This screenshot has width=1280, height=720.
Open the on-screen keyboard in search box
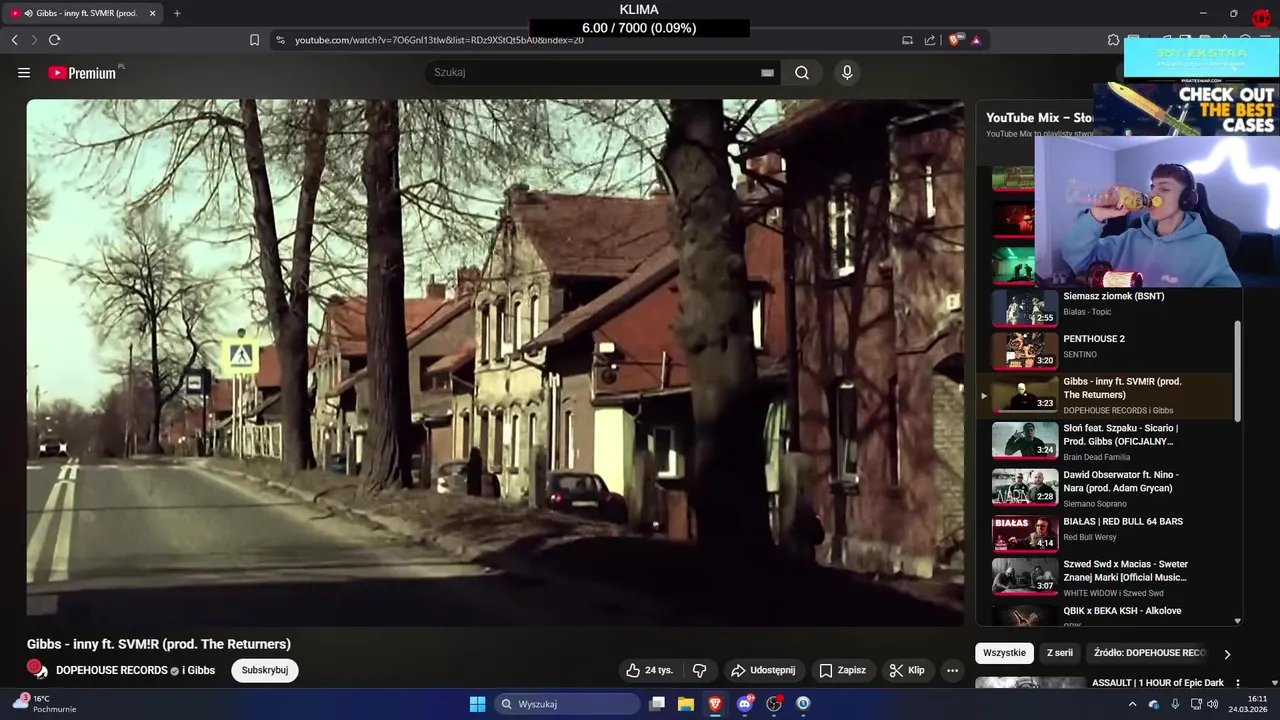click(x=767, y=73)
